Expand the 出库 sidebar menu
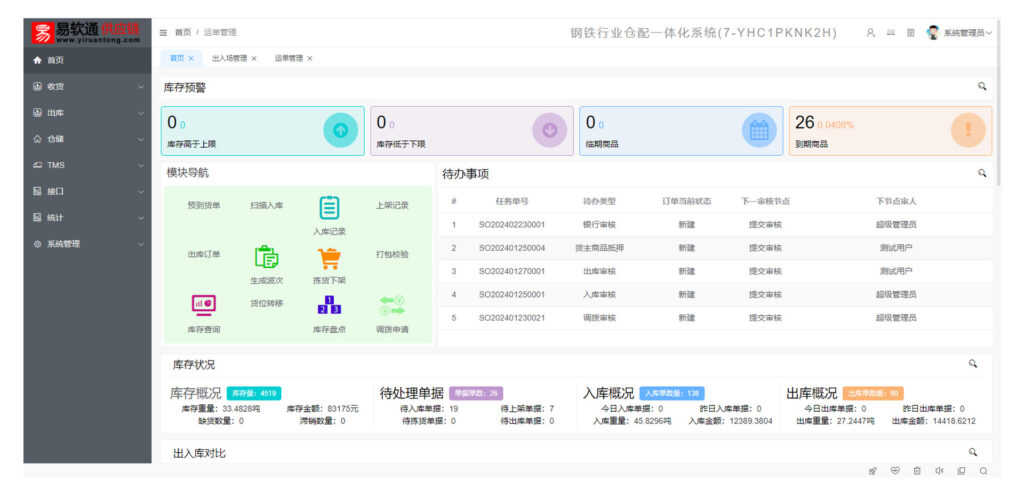The image size is (1024, 496). coord(88,112)
